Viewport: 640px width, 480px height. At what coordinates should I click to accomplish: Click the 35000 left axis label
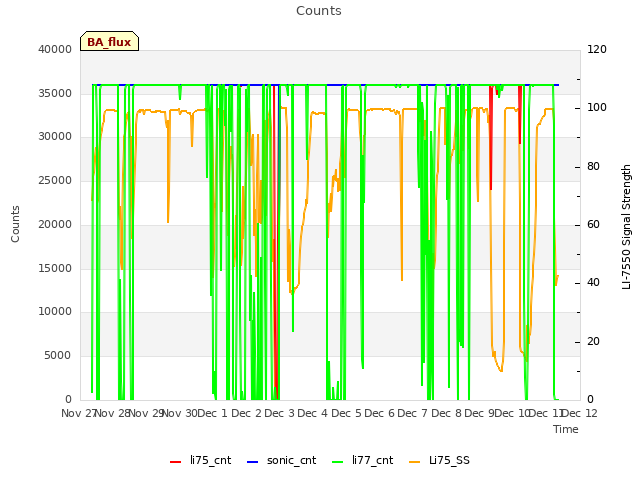coord(55,93)
